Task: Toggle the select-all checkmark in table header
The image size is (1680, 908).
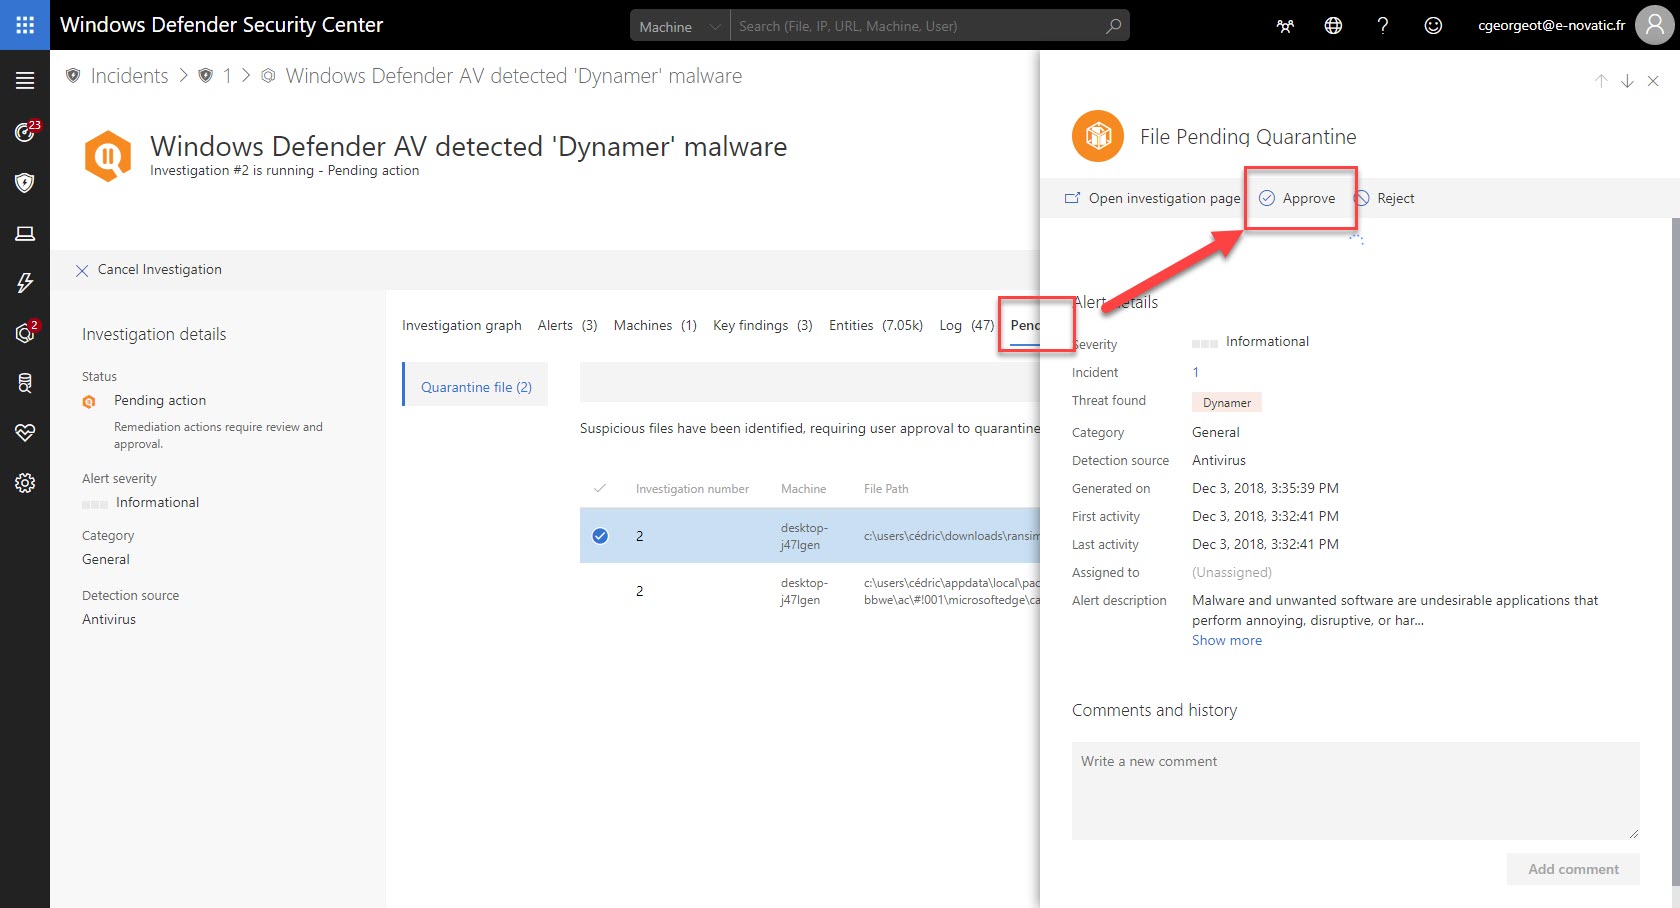Action: pos(600,488)
